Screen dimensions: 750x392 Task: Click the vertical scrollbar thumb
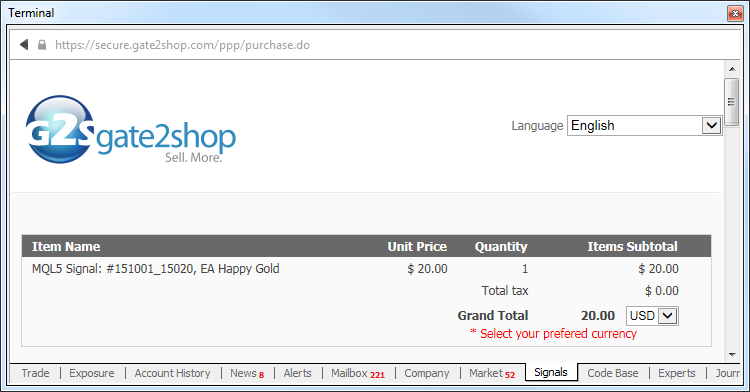click(x=732, y=102)
